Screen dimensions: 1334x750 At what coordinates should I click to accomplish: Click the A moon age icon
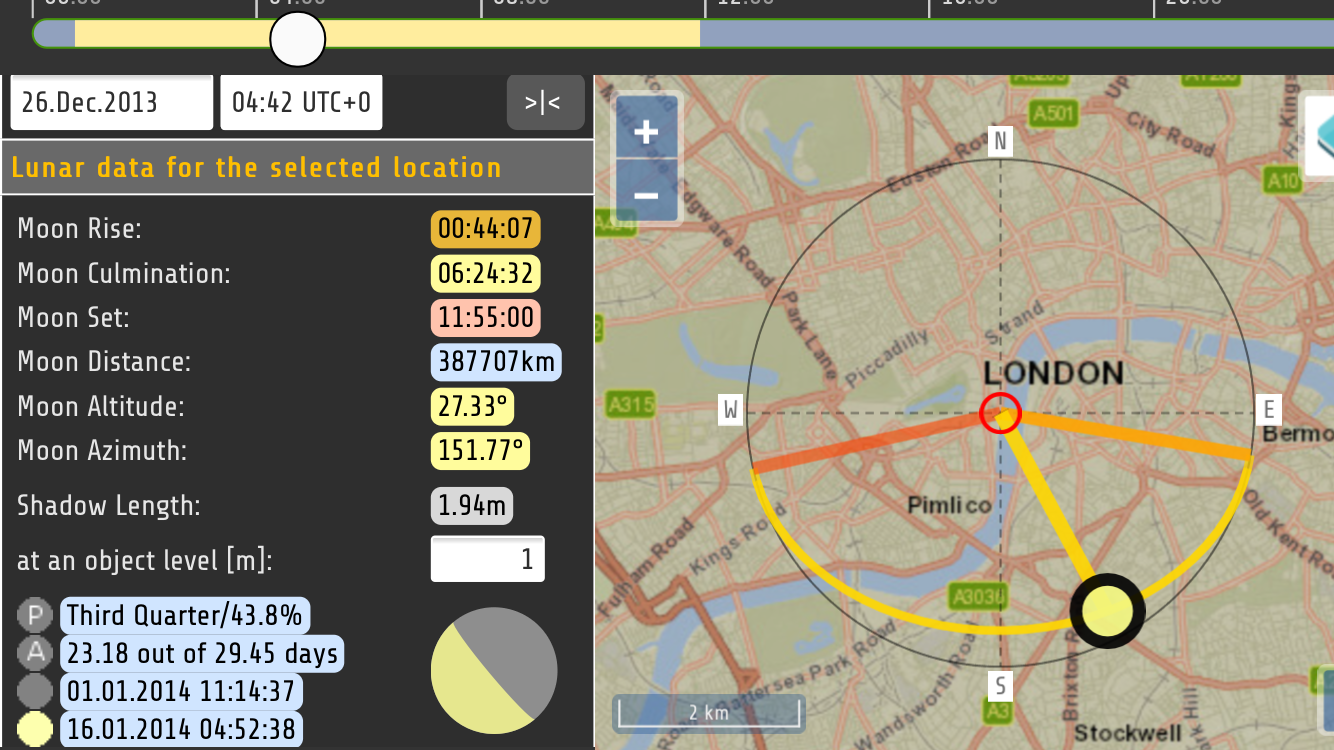[x=35, y=653]
